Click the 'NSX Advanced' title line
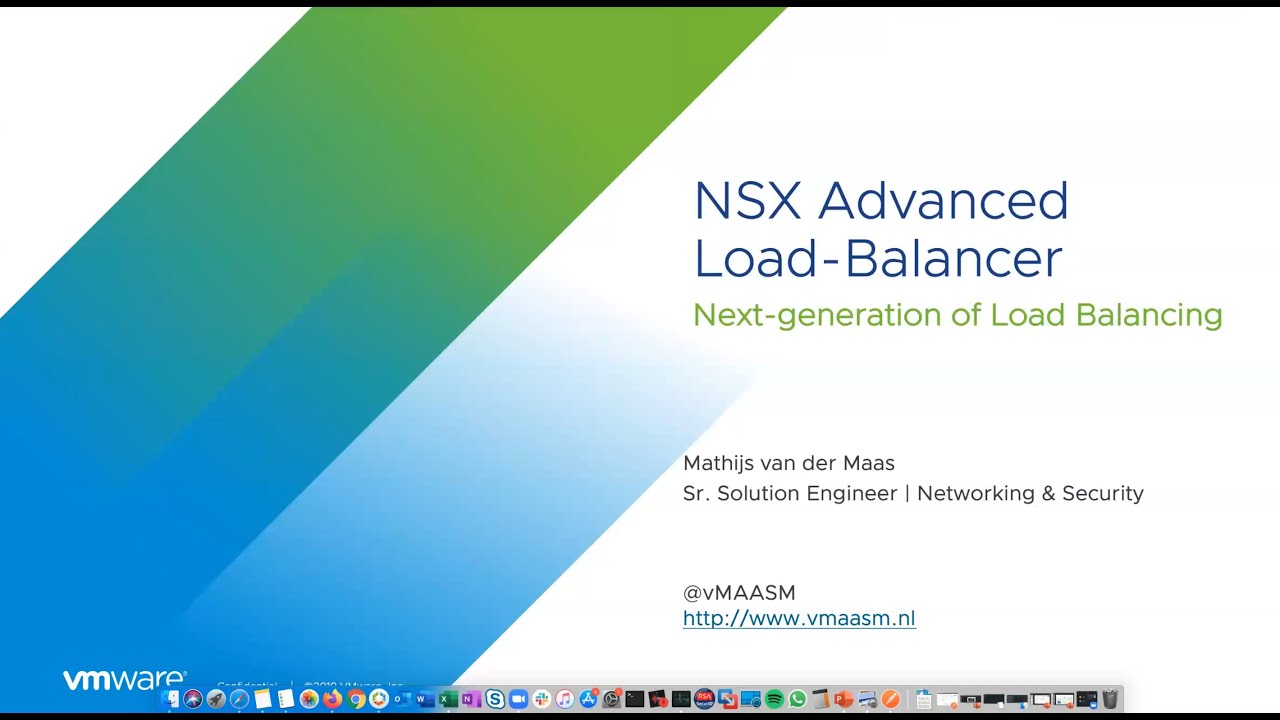 (881, 201)
